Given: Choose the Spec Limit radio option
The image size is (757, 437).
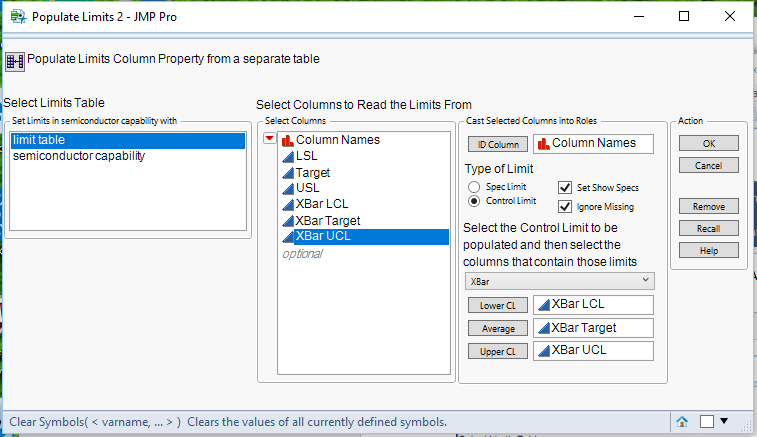Looking at the screenshot, I should point(475,187).
